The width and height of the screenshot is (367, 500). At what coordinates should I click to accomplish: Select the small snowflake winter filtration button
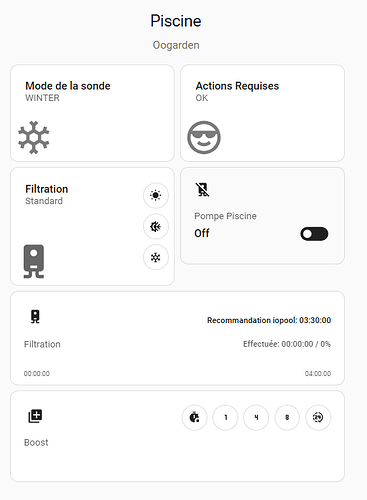(156, 257)
